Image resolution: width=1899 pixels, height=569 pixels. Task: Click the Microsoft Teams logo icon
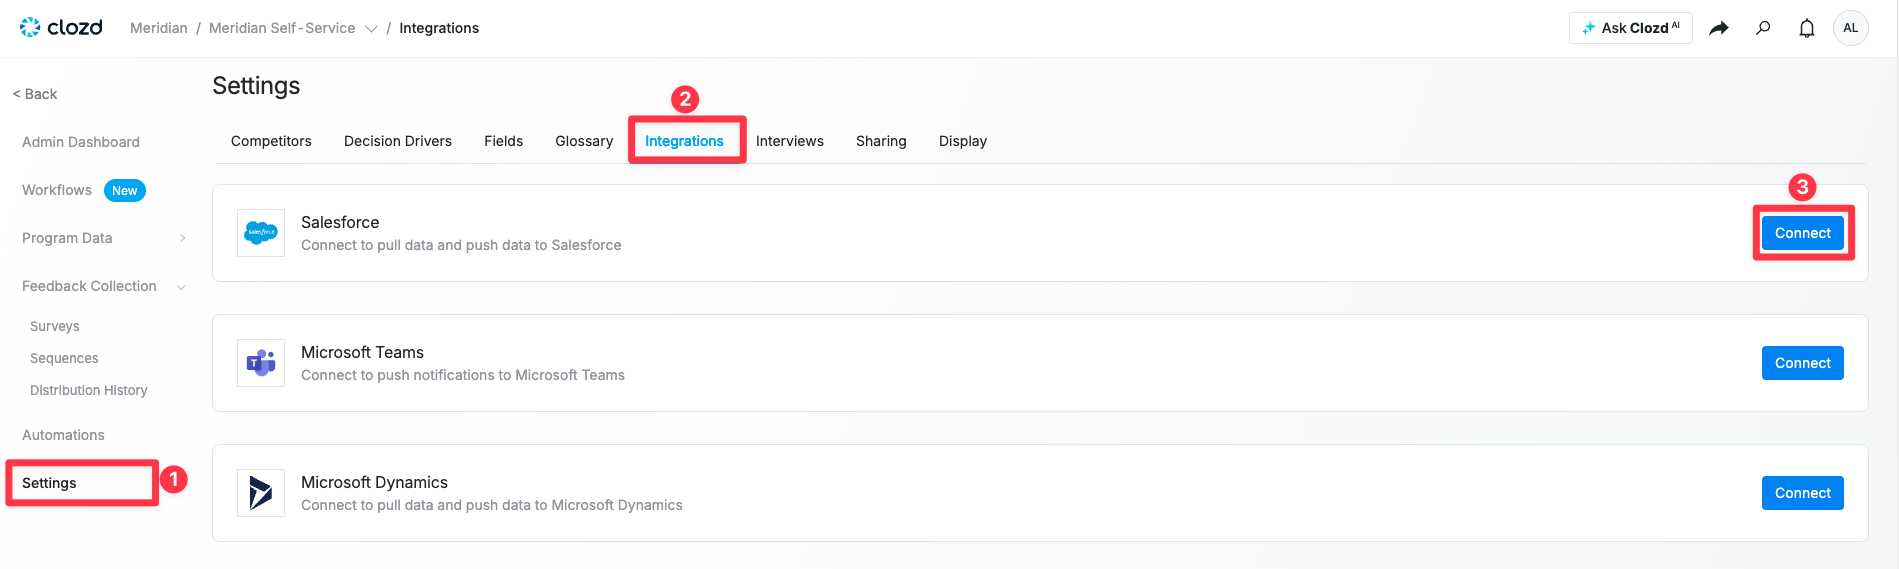click(261, 363)
